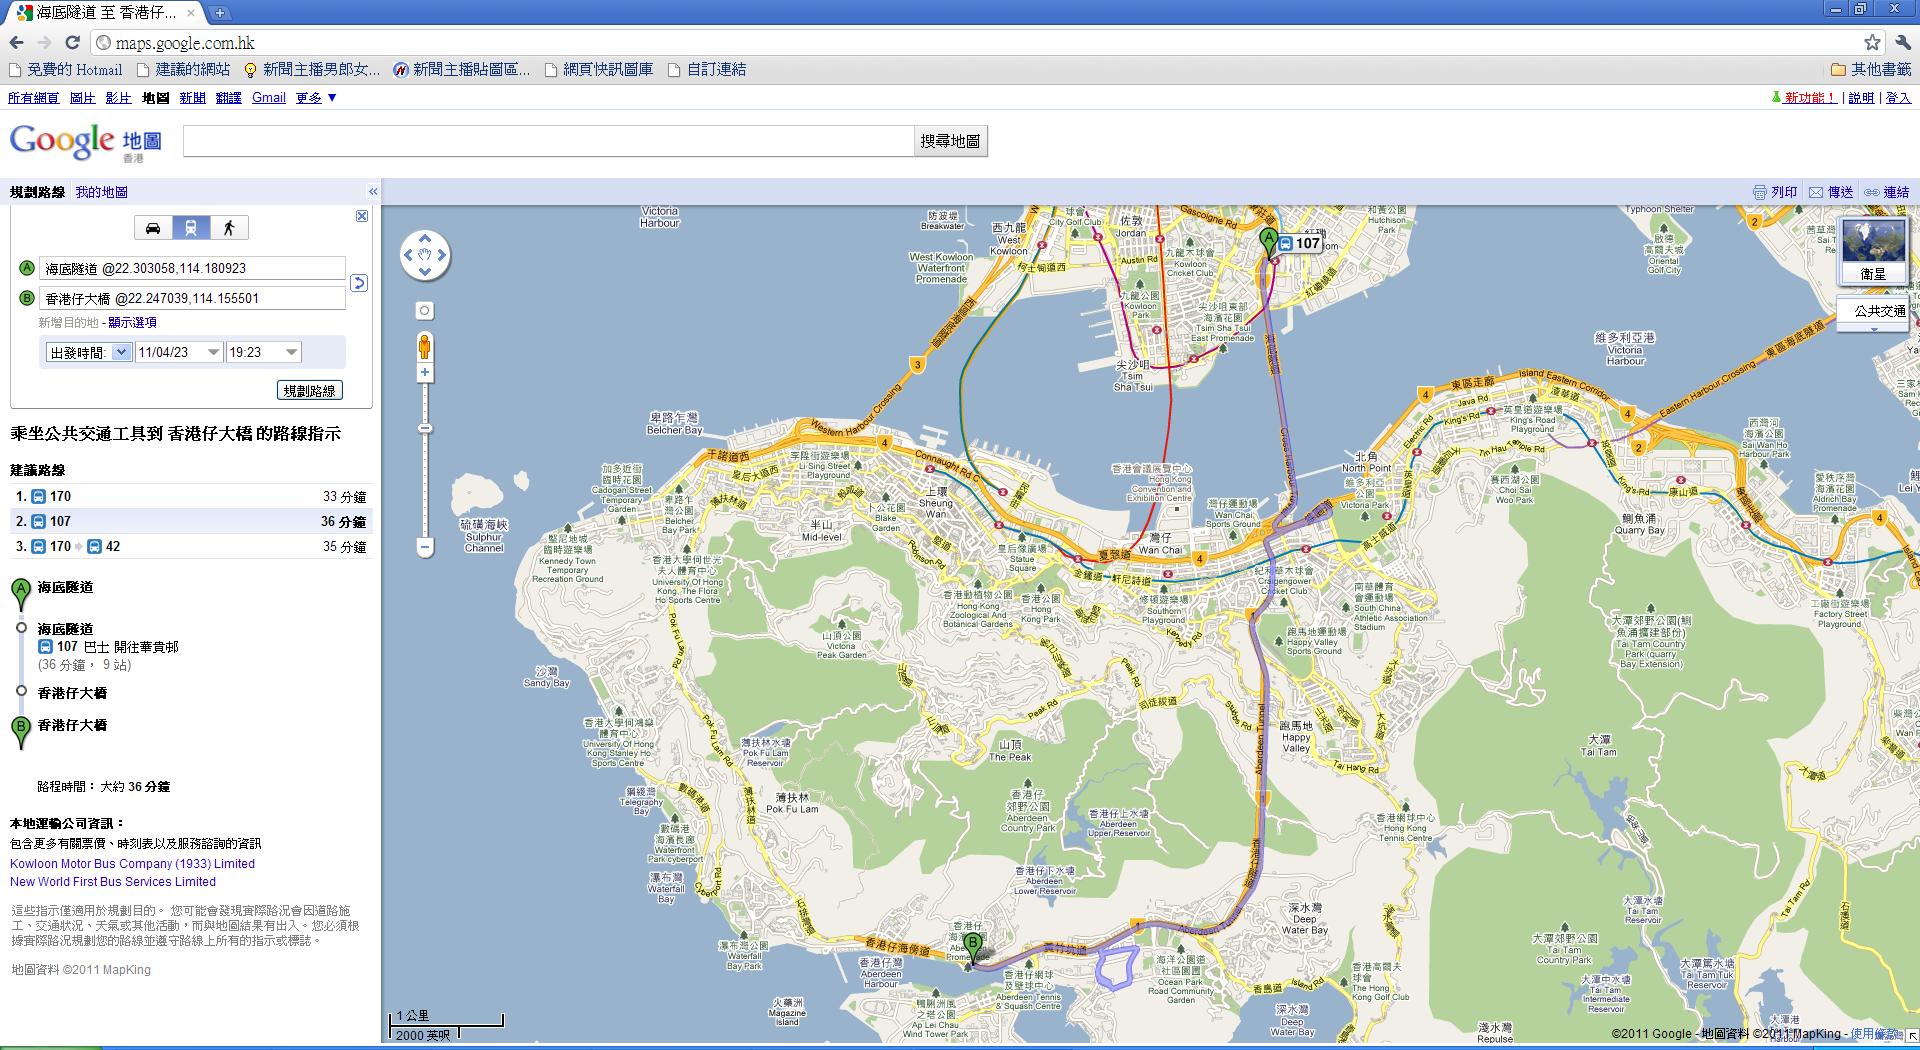Select the public transit mode icon
Viewport: 1920px width, 1050px height.
[191, 228]
